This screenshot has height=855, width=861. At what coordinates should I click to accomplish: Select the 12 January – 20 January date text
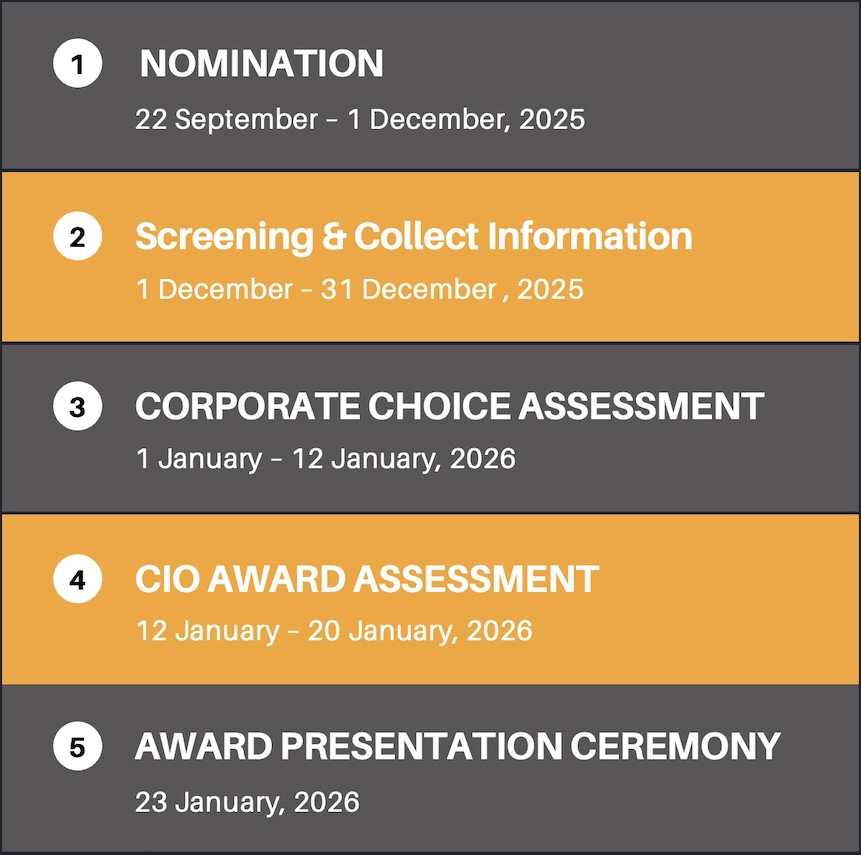tap(334, 631)
